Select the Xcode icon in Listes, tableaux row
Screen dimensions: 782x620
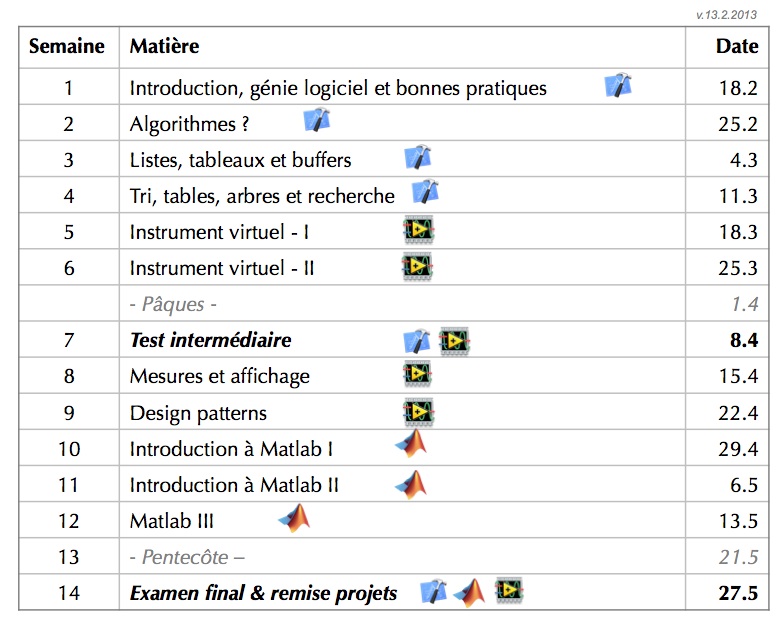click(417, 157)
